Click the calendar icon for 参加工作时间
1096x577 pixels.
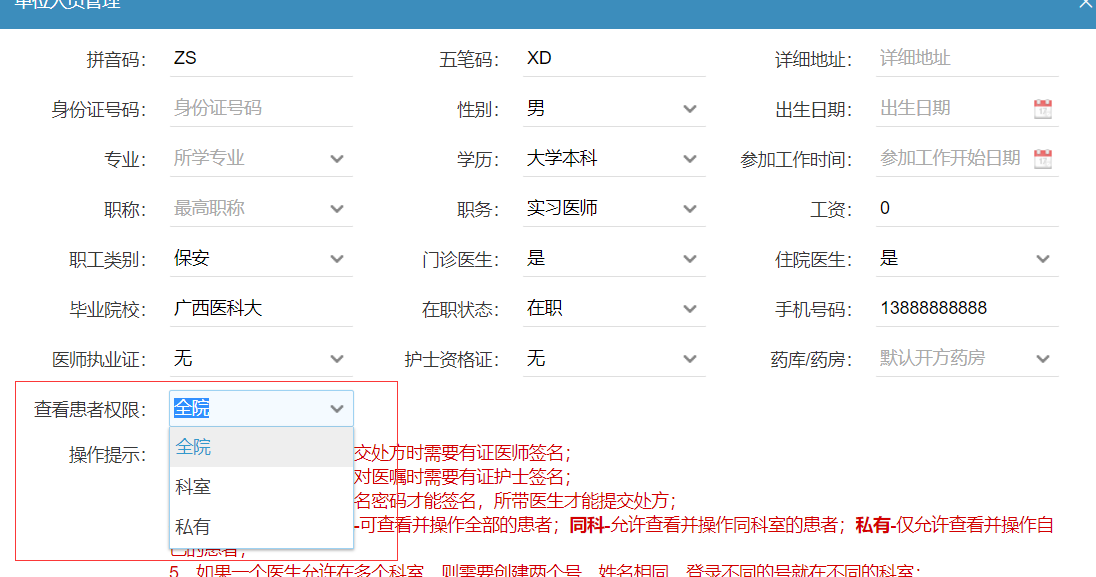tap(1043, 159)
